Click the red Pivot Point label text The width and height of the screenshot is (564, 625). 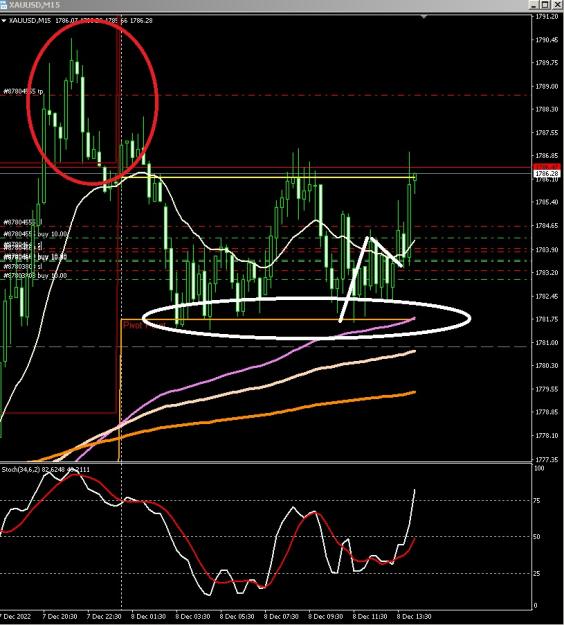click(143, 325)
